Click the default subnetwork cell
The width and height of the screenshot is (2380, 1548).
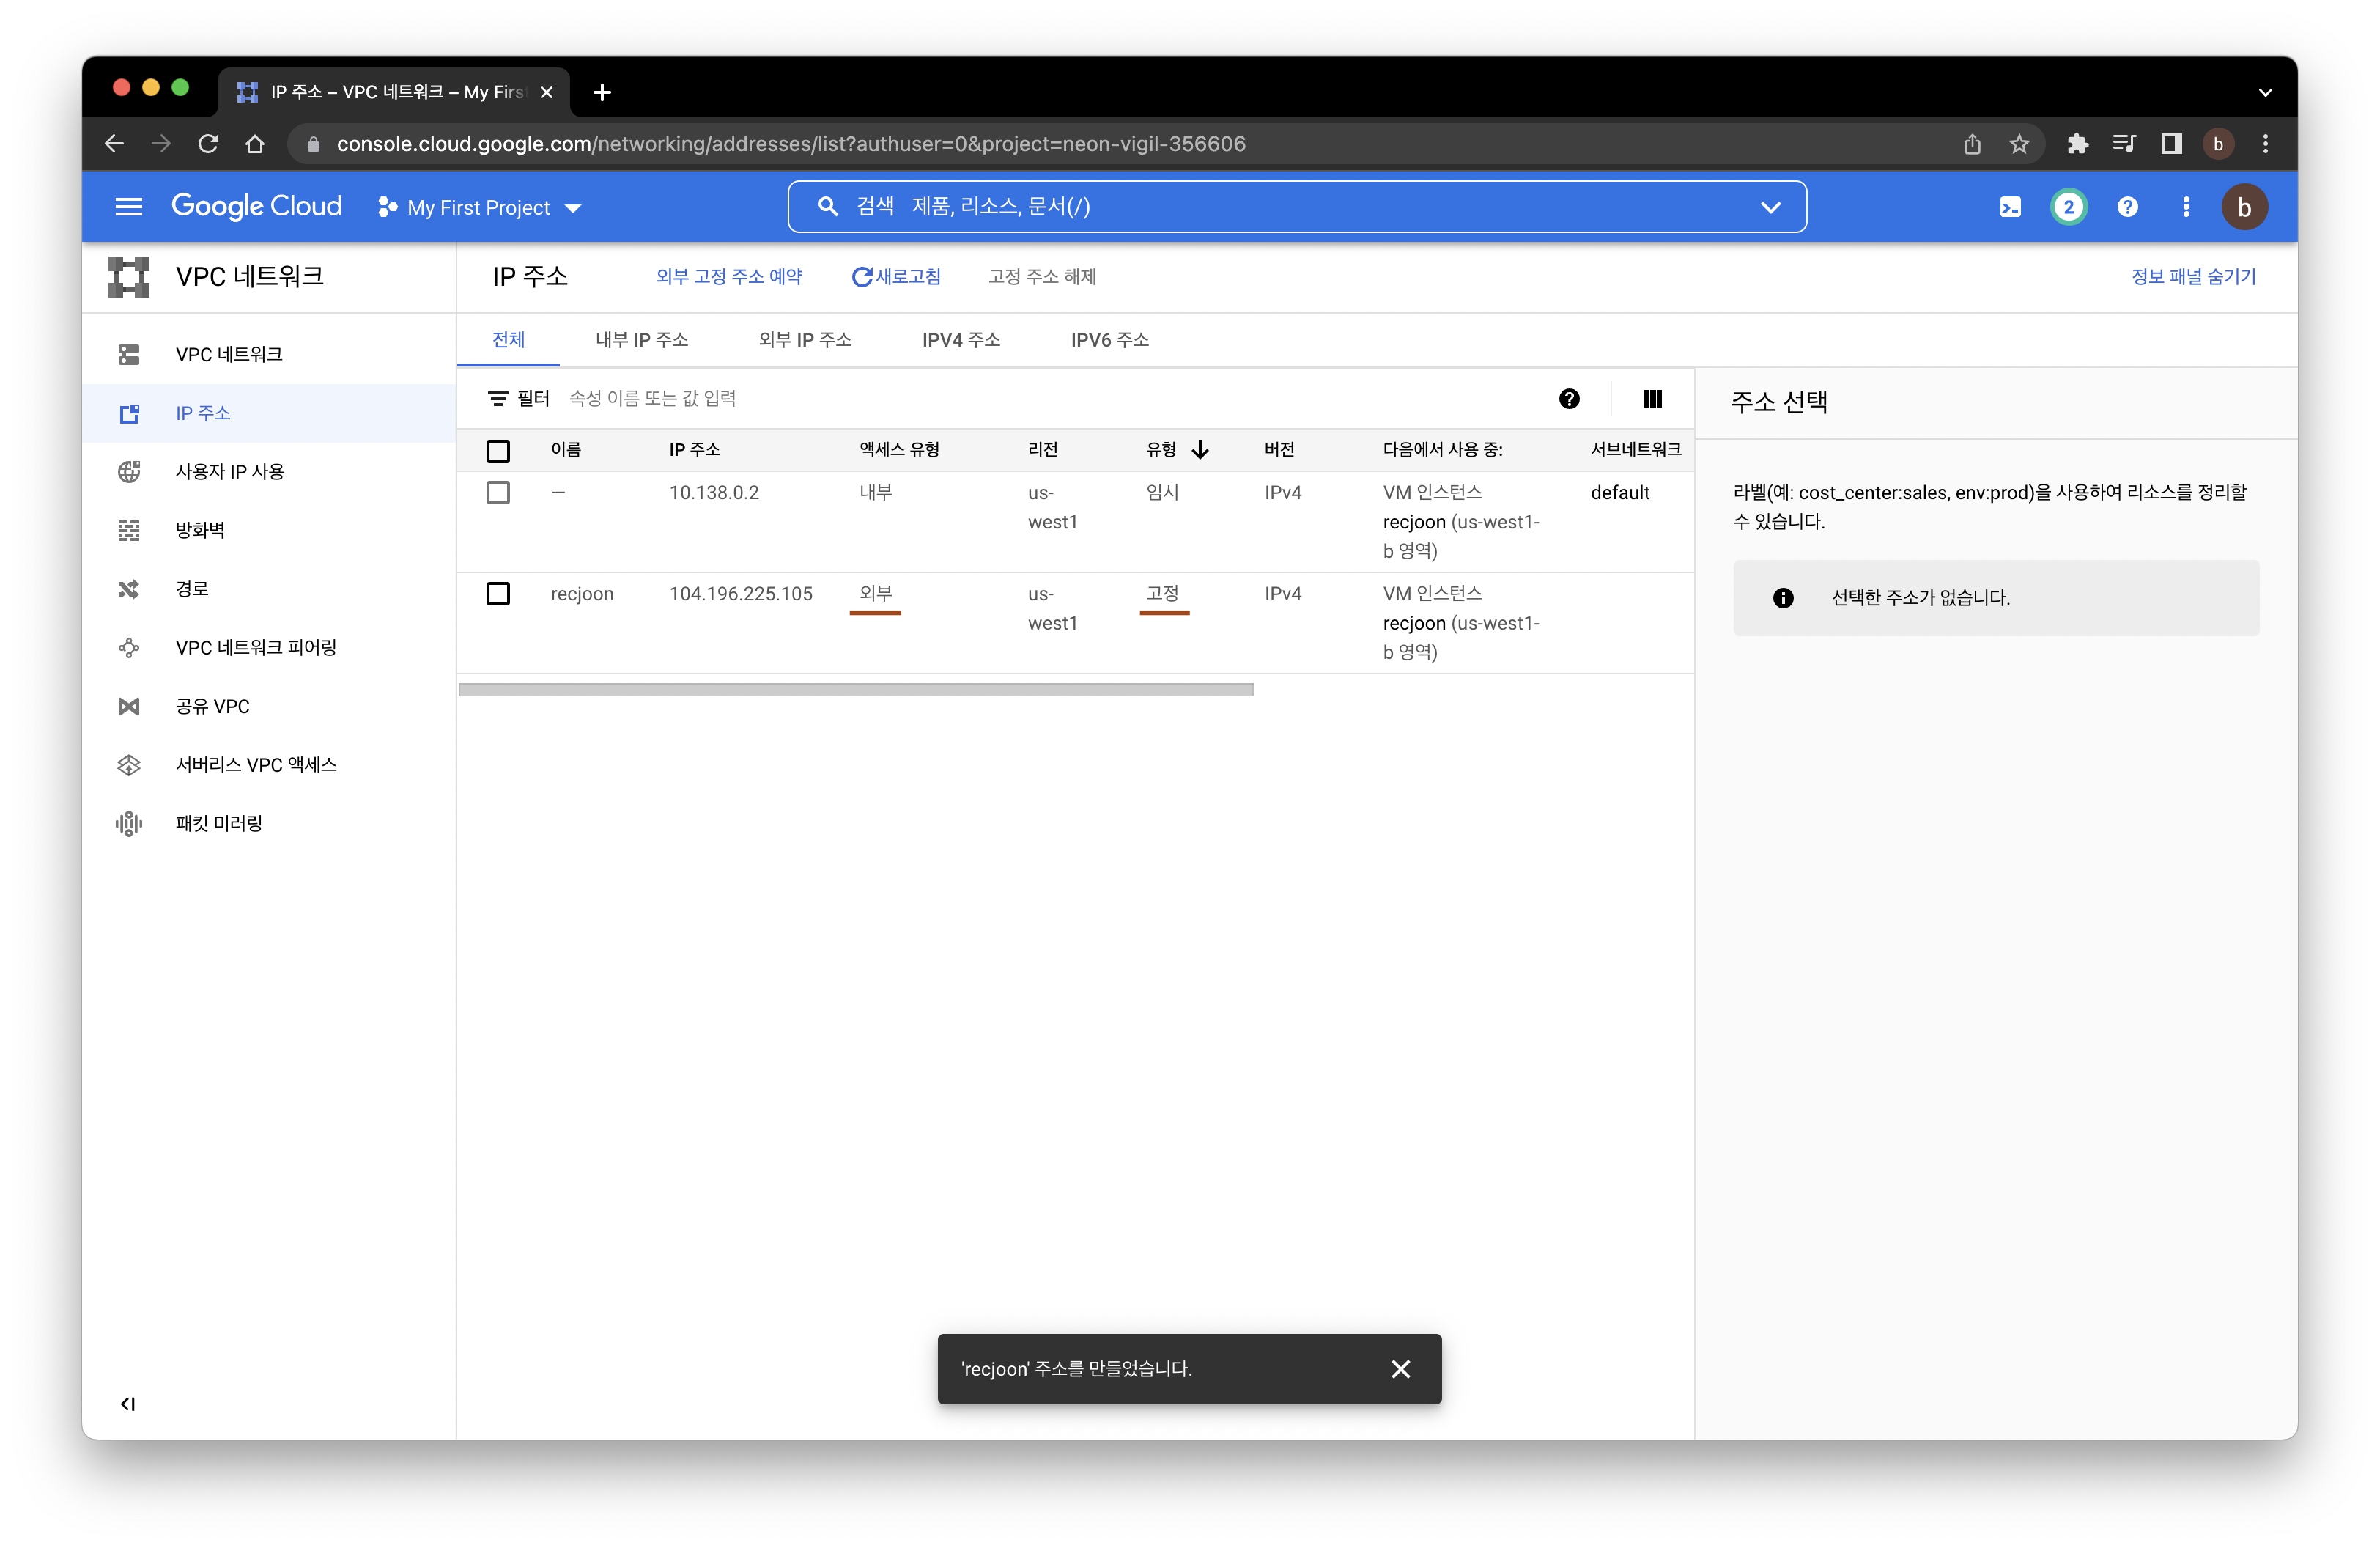(x=1619, y=492)
